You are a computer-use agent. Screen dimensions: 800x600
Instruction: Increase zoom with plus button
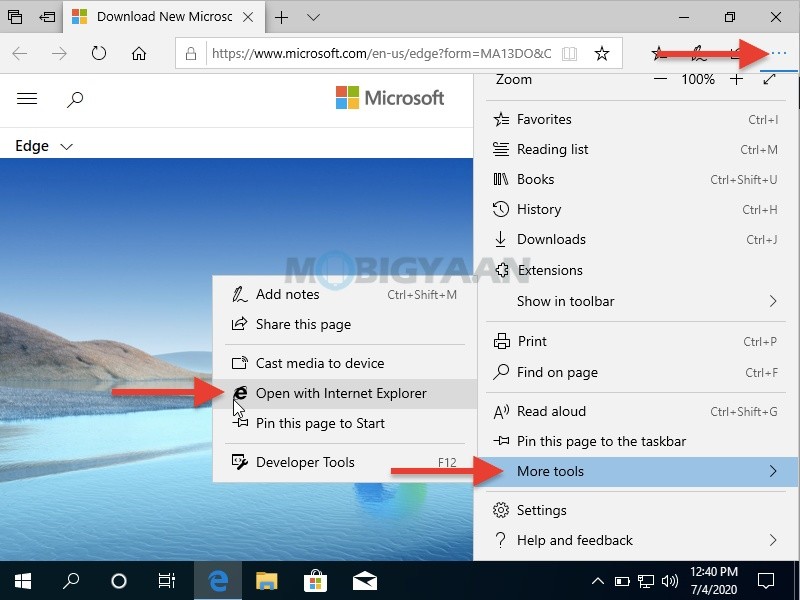coord(736,79)
